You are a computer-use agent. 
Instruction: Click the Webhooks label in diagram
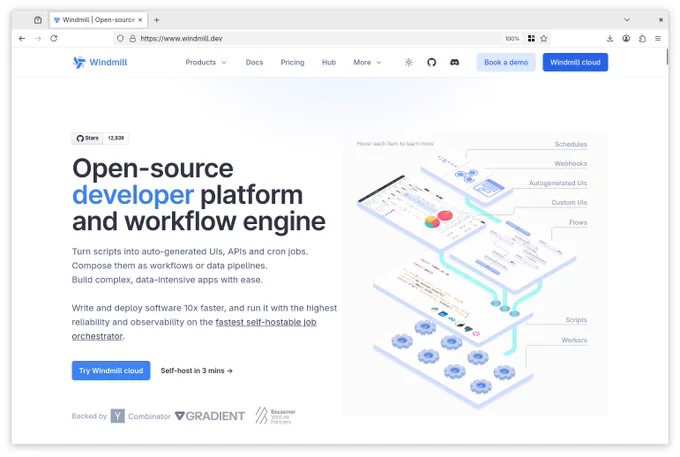click(x=570, y=163)
